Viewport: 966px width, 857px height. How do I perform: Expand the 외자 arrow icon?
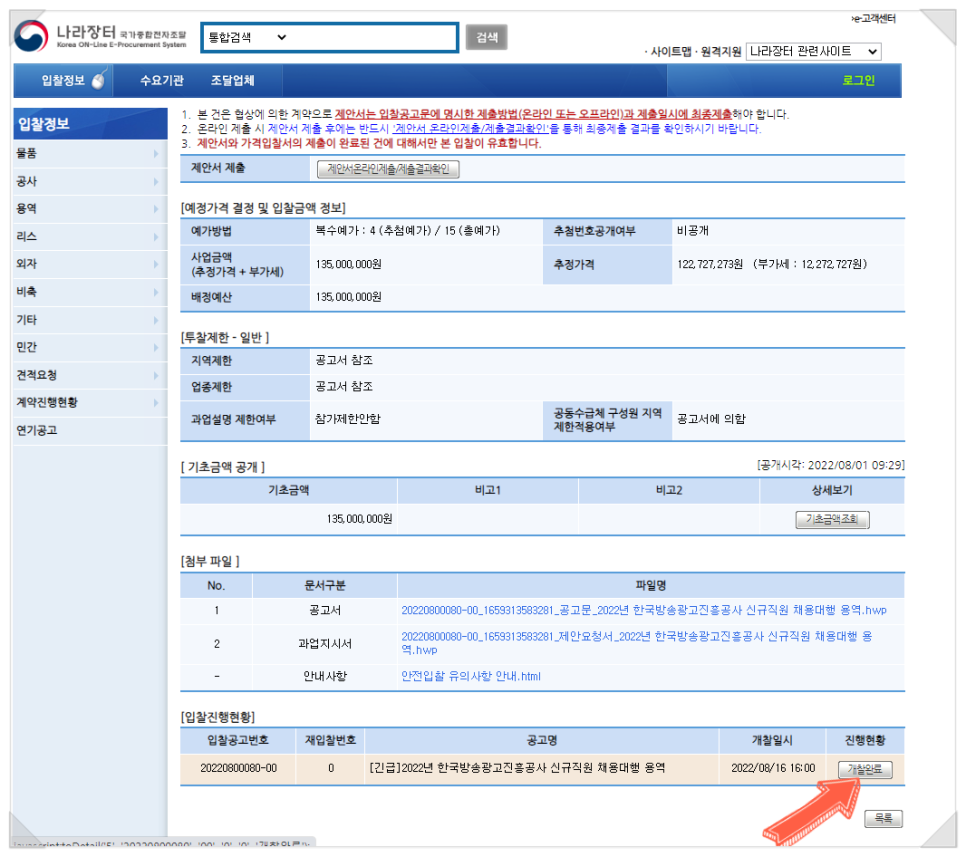coord(156,264)
